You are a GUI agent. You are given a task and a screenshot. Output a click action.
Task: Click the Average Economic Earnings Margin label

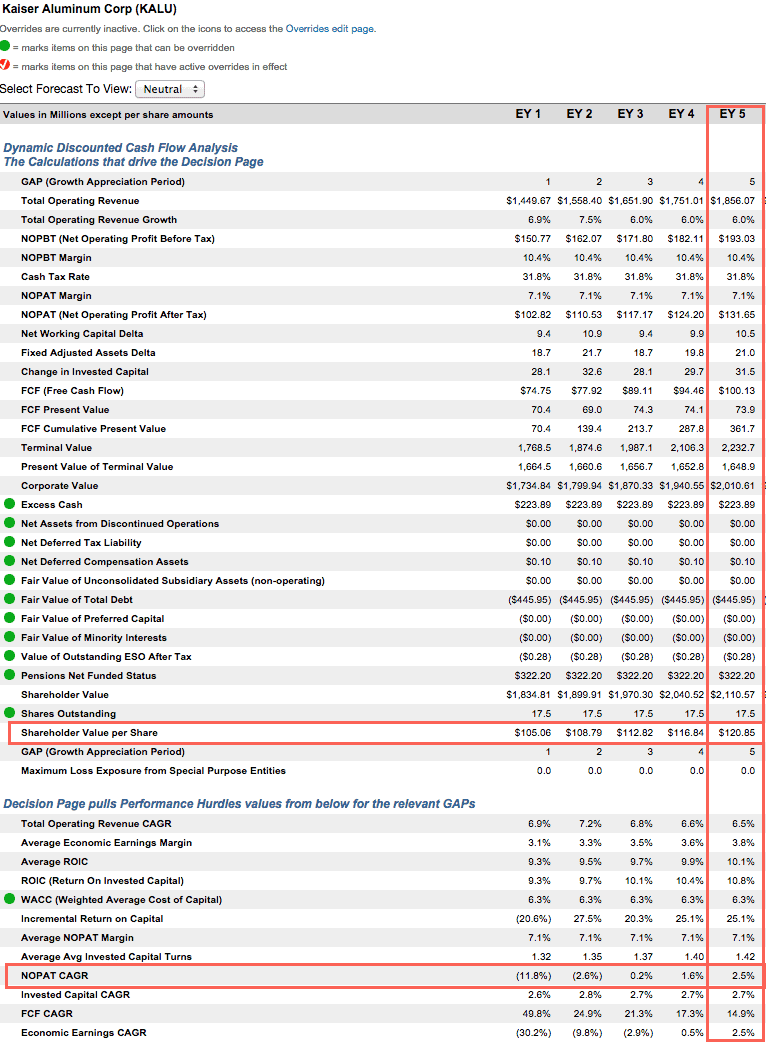(106, 843)
